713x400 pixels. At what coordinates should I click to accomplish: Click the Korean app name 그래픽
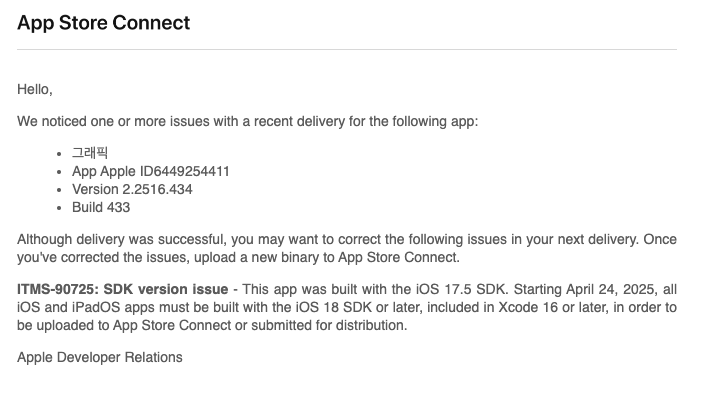(90, 153)
